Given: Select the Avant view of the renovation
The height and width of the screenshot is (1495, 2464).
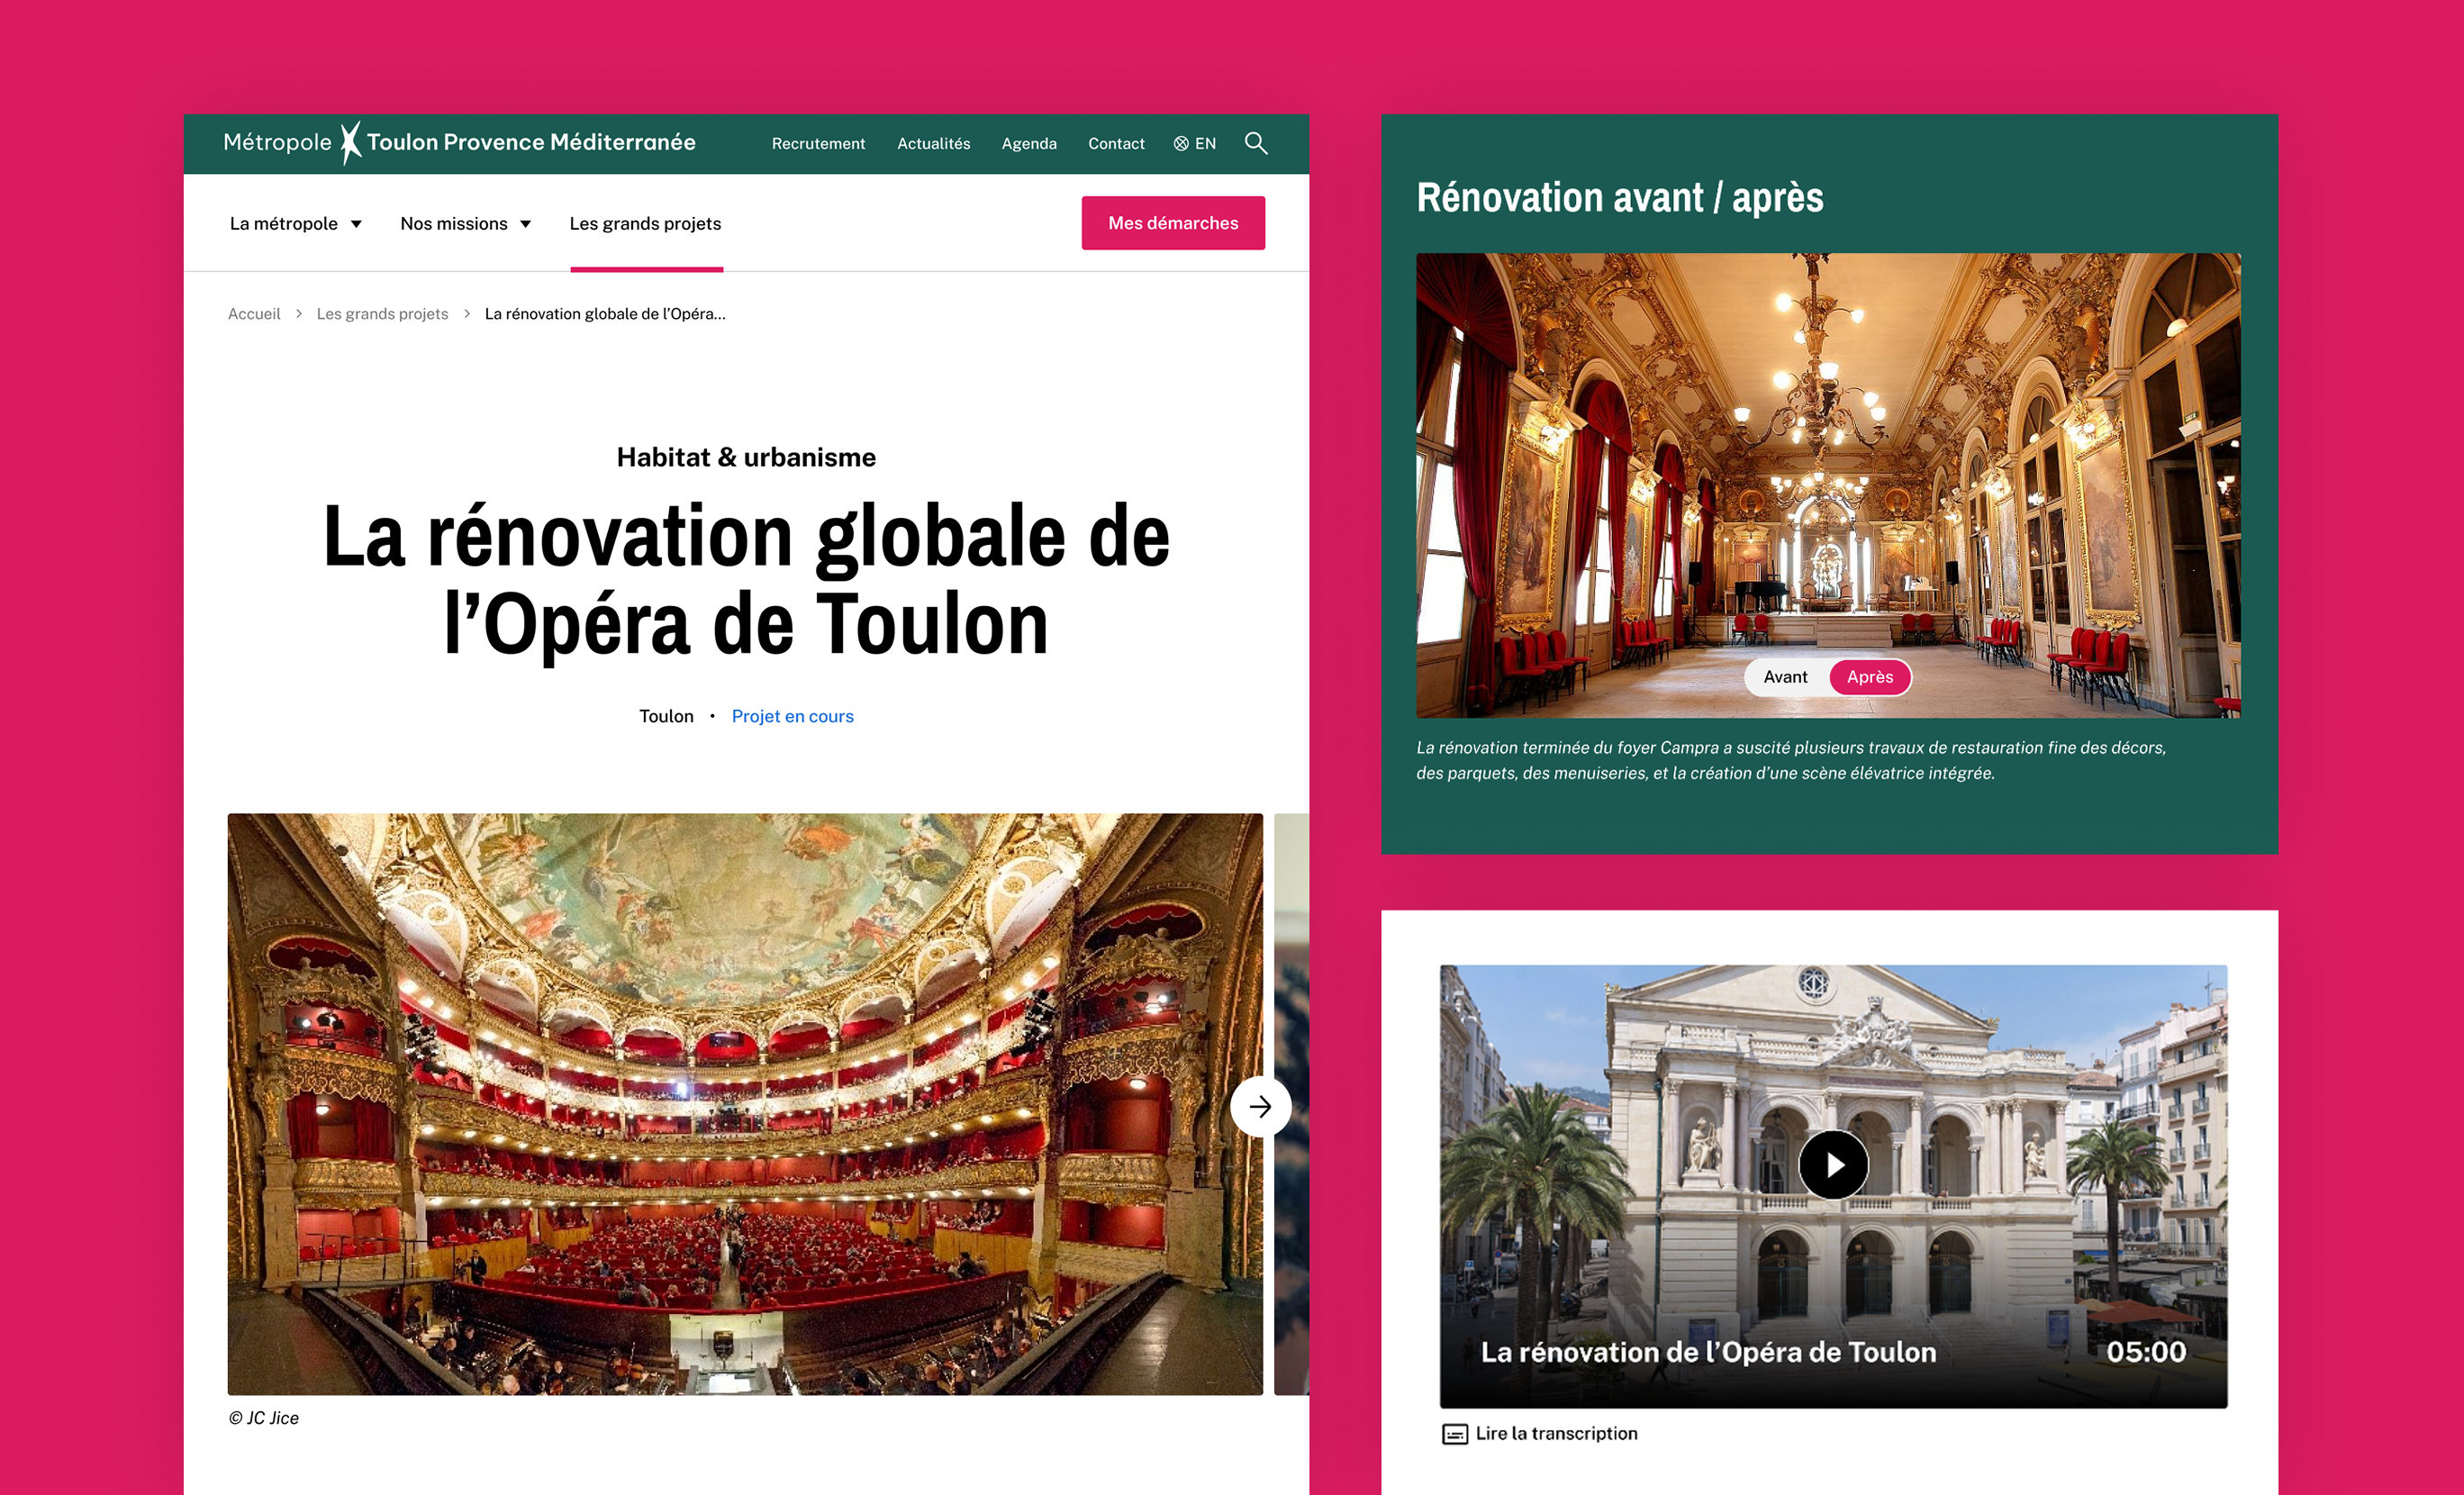Looking at the screenshot, I should (x=1785, y=677).
